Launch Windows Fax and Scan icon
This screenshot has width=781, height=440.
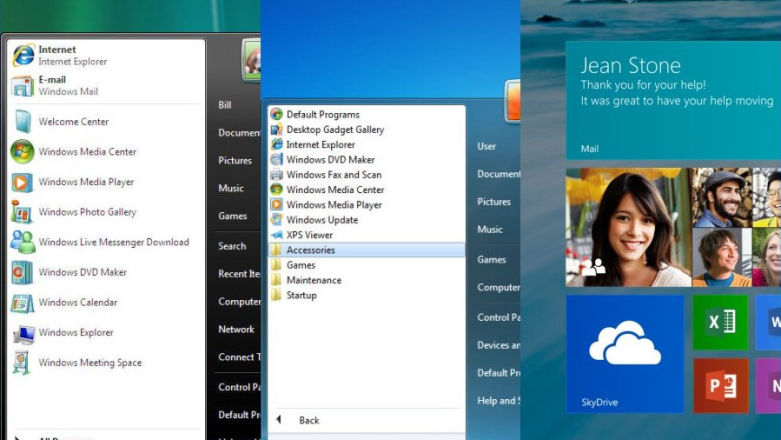tap(276, 175)
